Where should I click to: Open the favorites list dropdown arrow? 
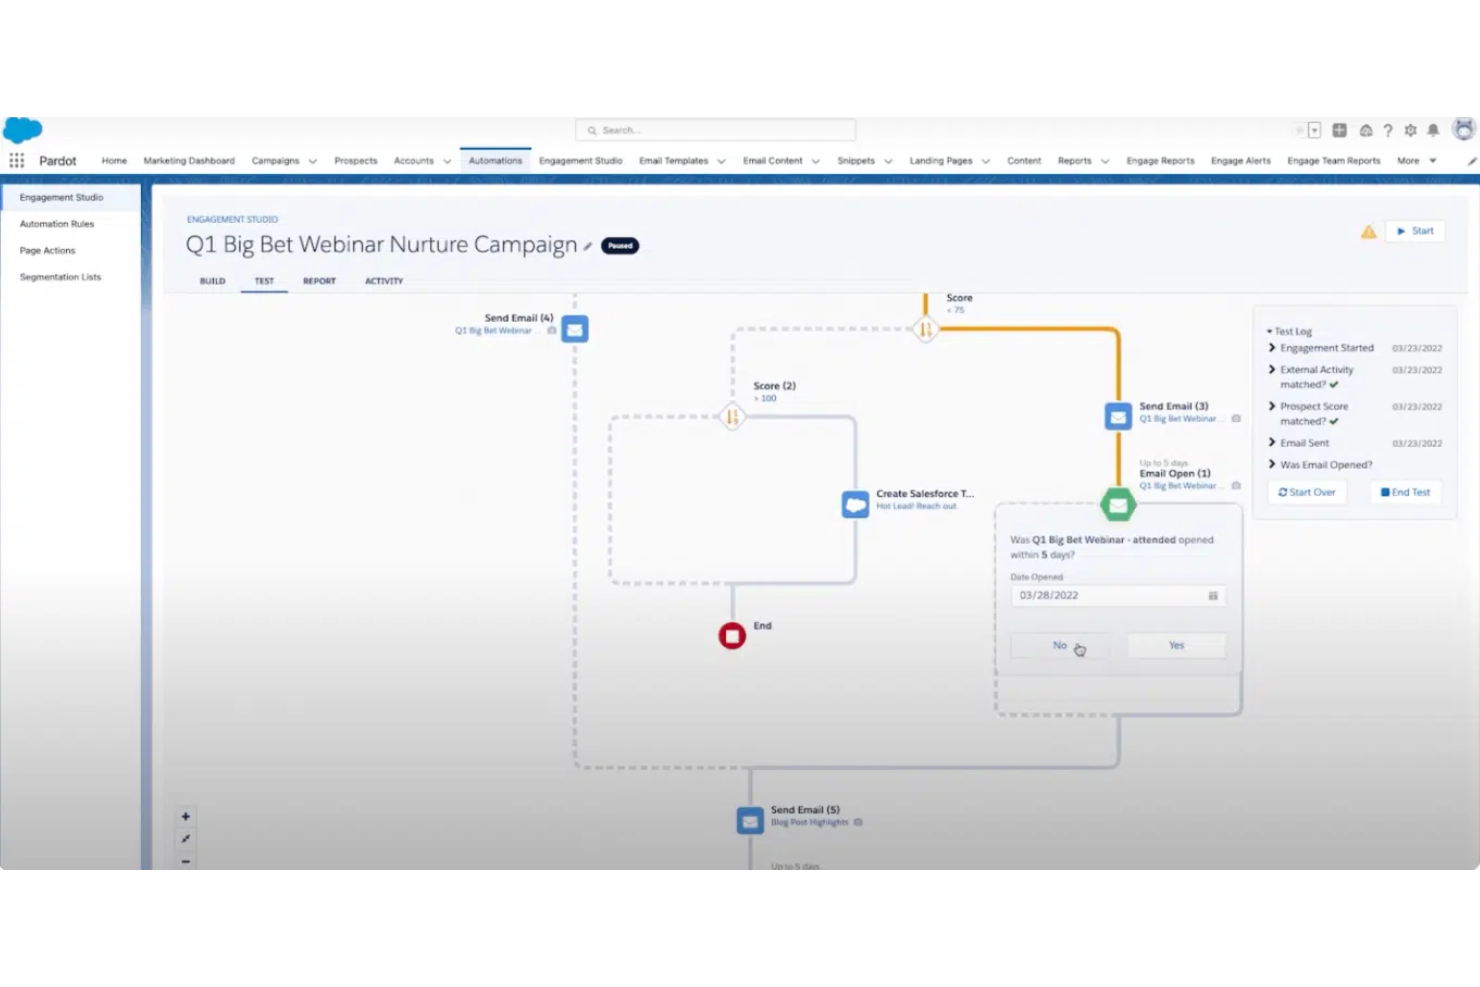click(1314, 130)
